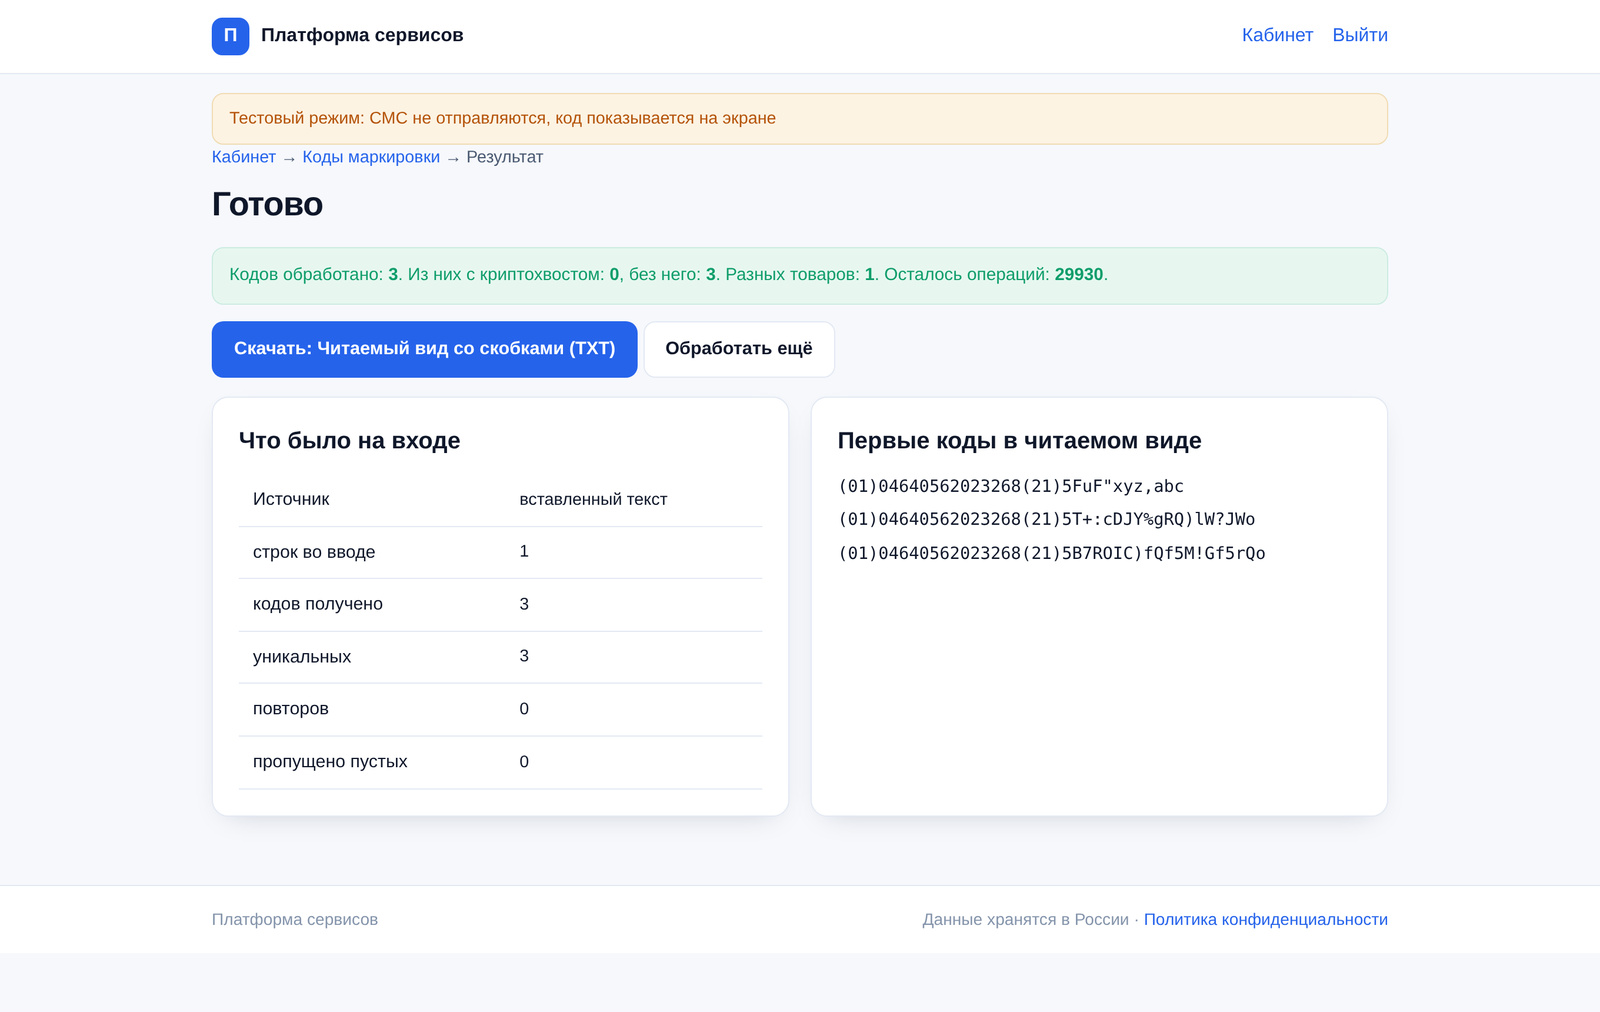Click the кодов получено table row
This screenshot has height=1012, width=1600.
point(500,604)
